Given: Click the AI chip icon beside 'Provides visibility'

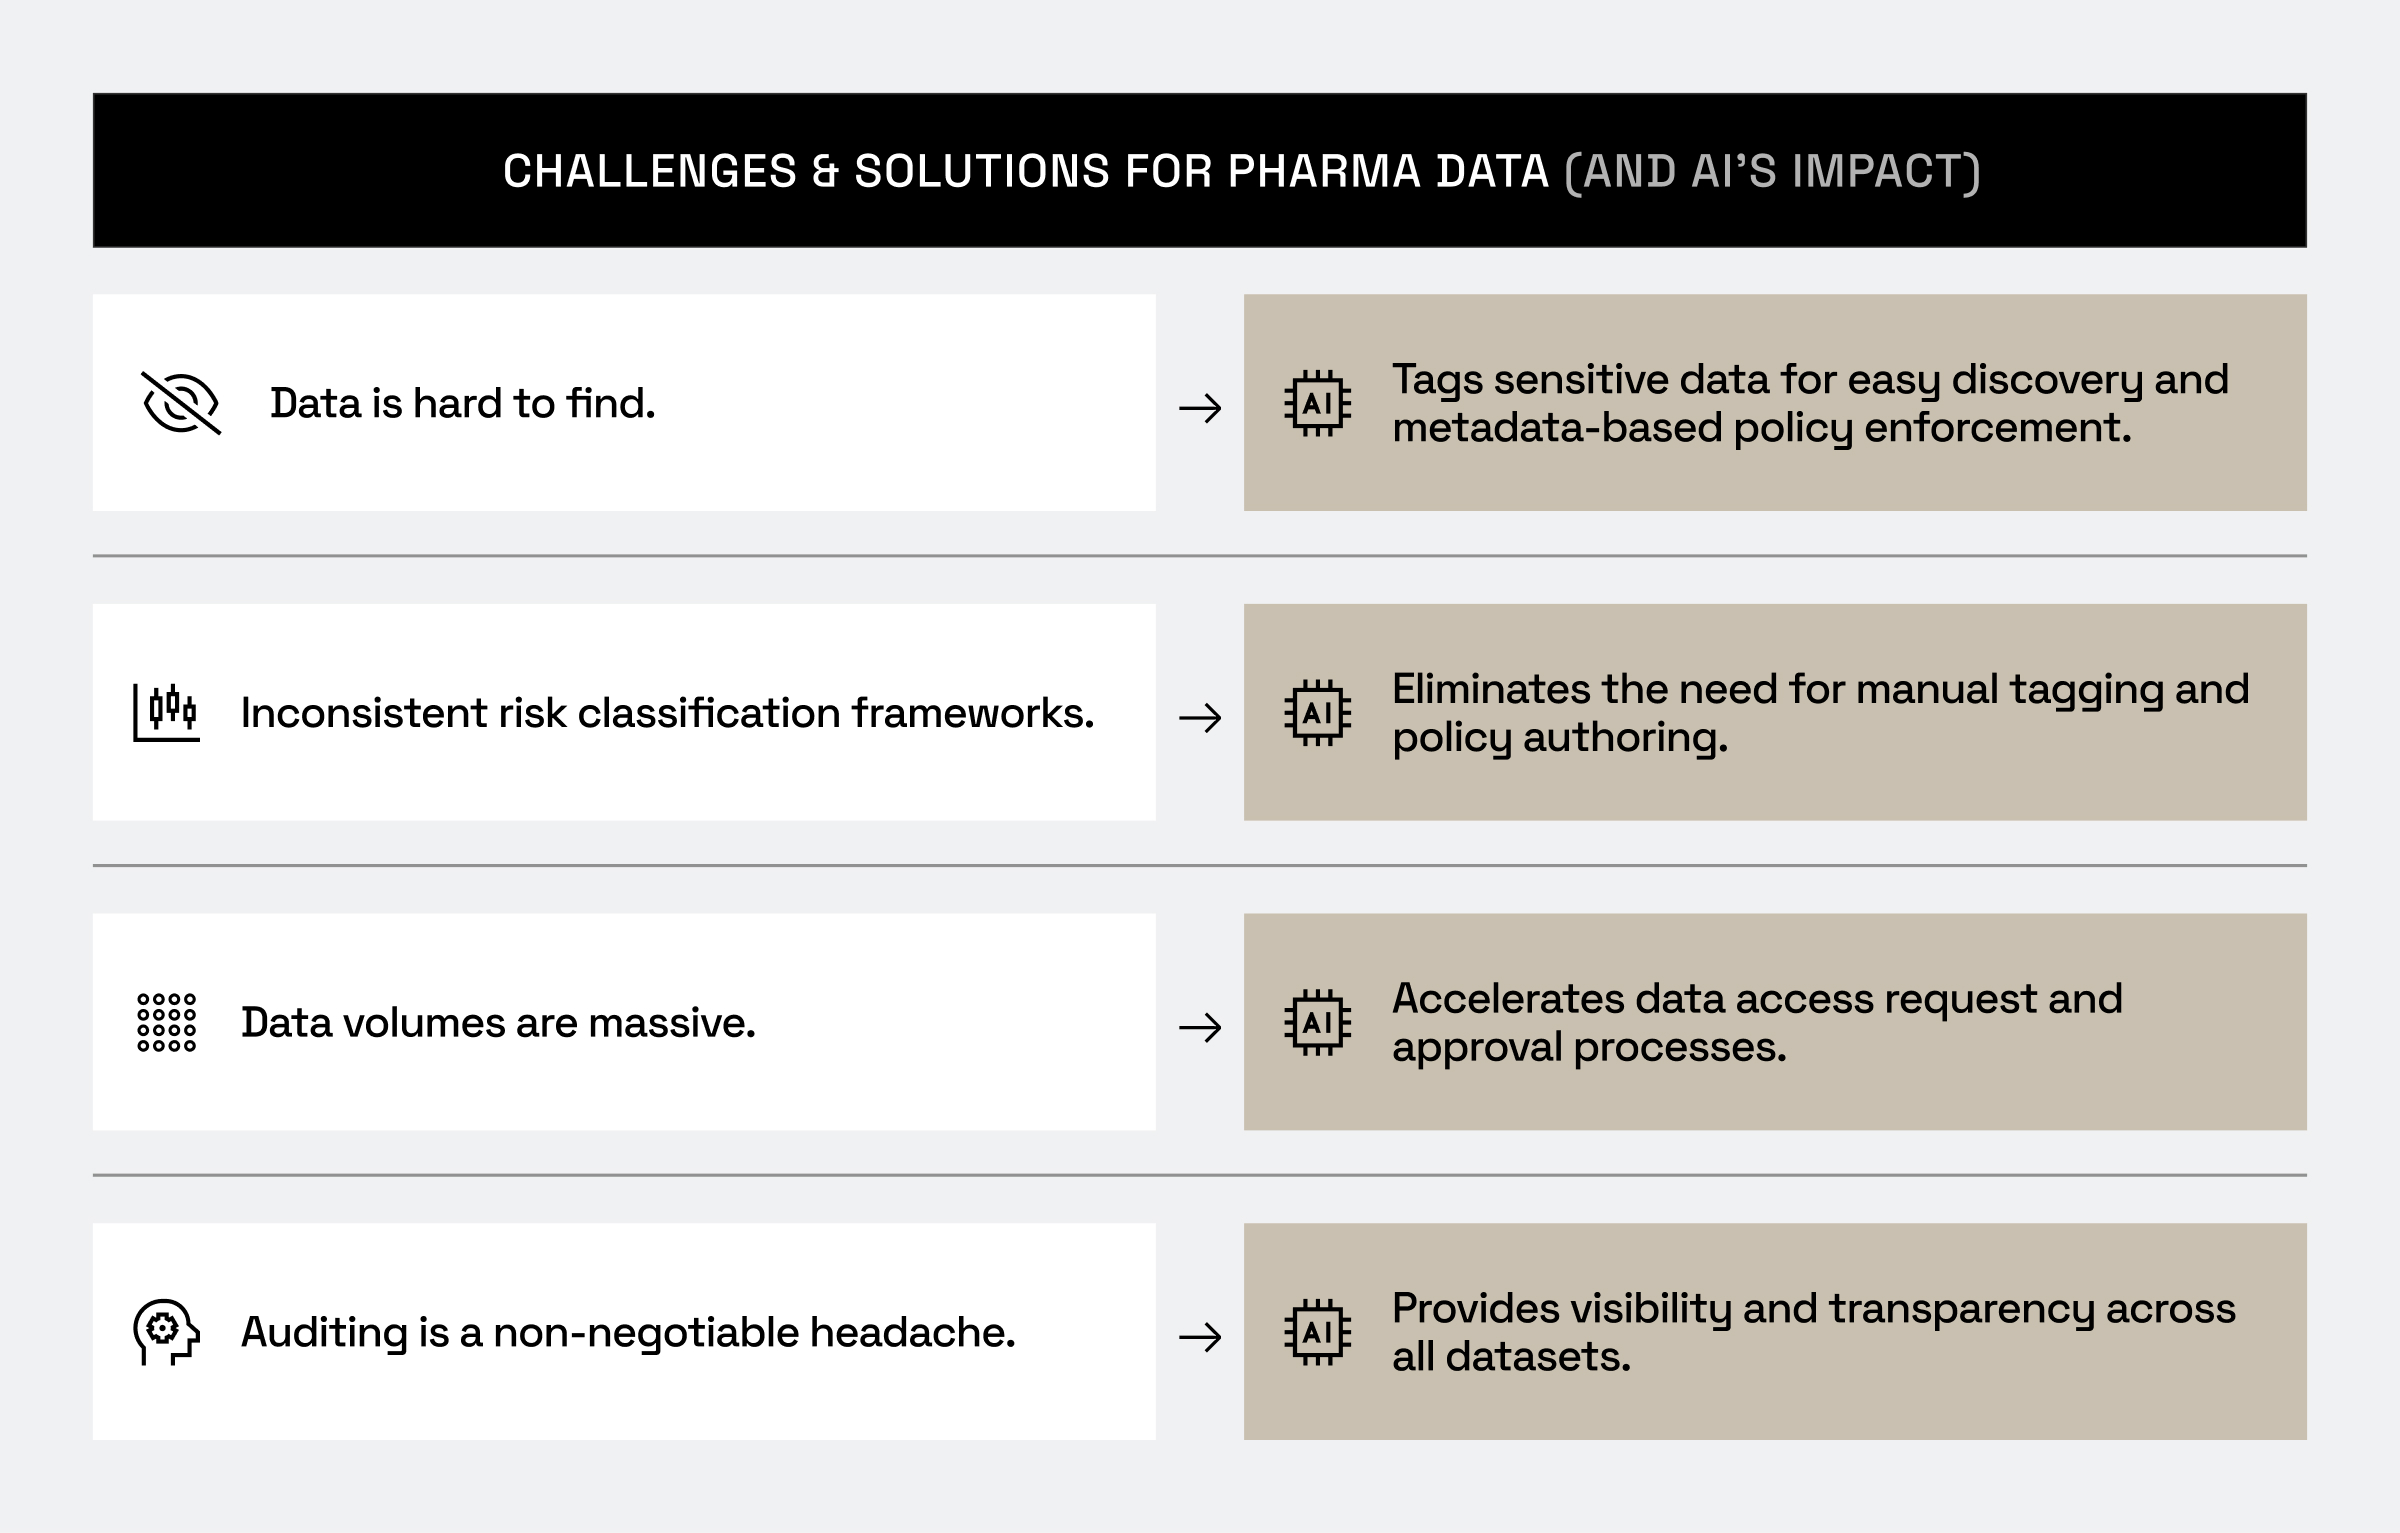Looking at the screenshot, I should [1317, 1332].
